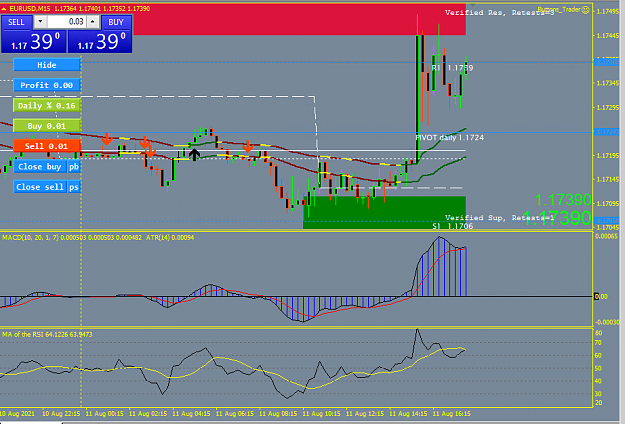
Task: Click the Hide panel button
Action: point(47,65)
